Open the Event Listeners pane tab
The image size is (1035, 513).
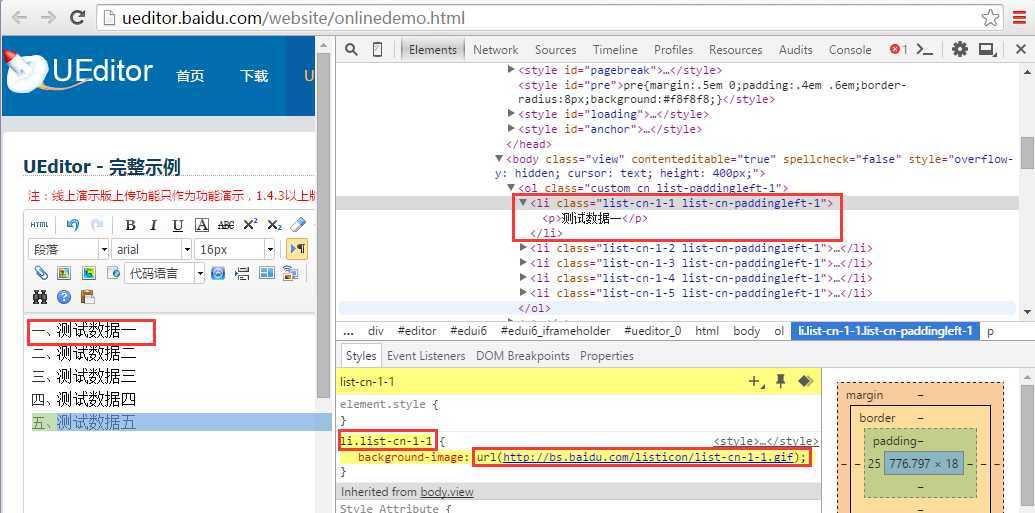click(426, 356)
